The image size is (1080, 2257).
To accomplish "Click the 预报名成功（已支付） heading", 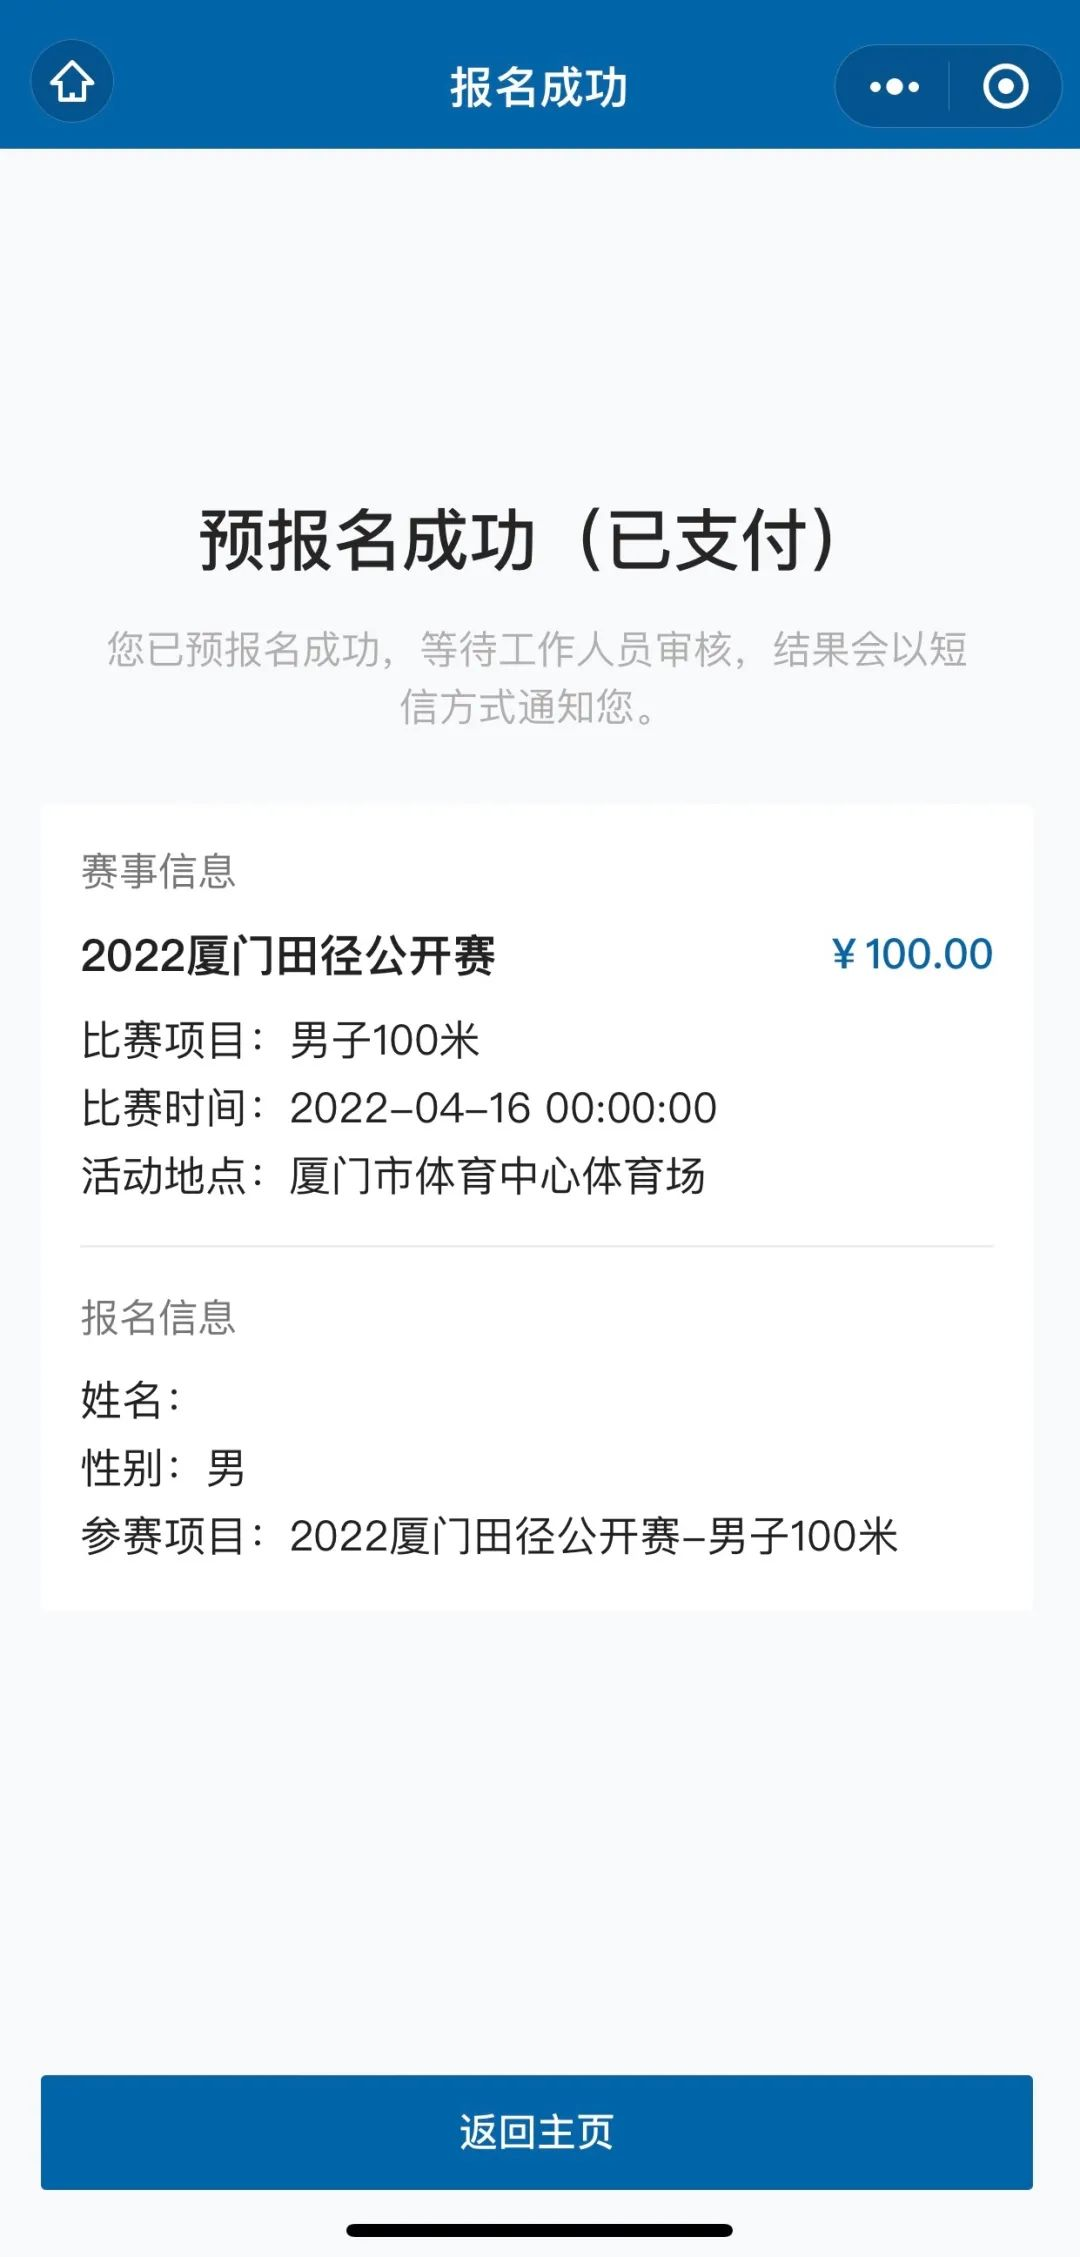I will [518, 540].
